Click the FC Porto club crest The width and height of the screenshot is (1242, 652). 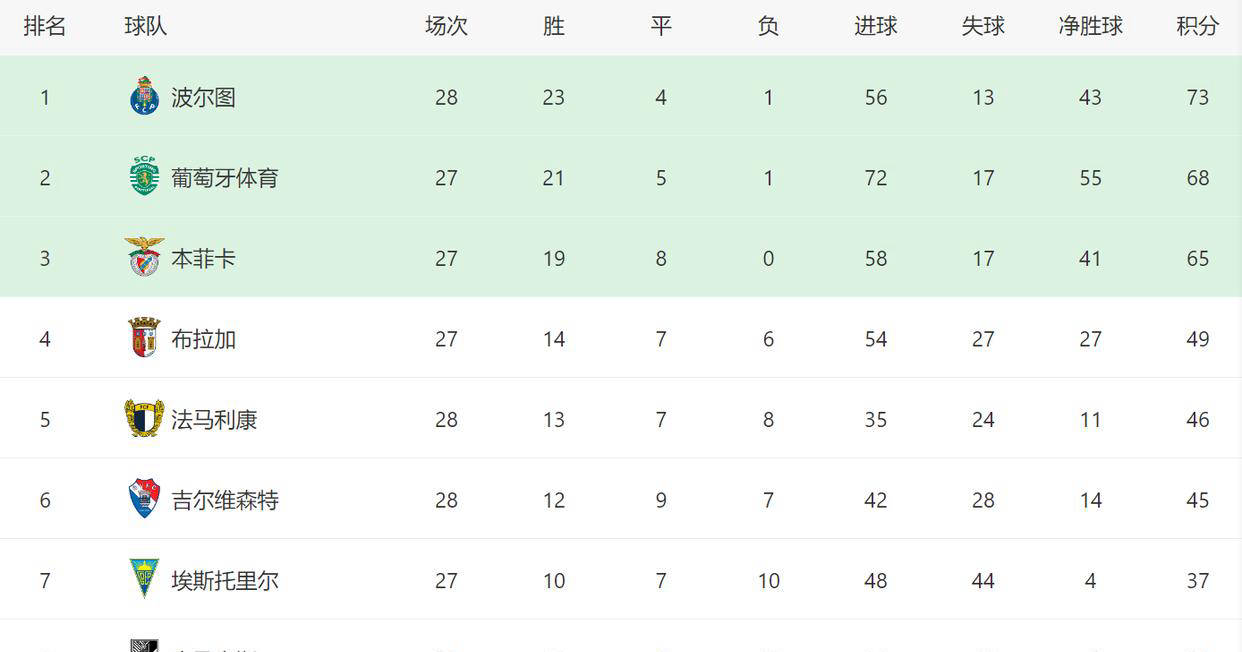point(145,97)
